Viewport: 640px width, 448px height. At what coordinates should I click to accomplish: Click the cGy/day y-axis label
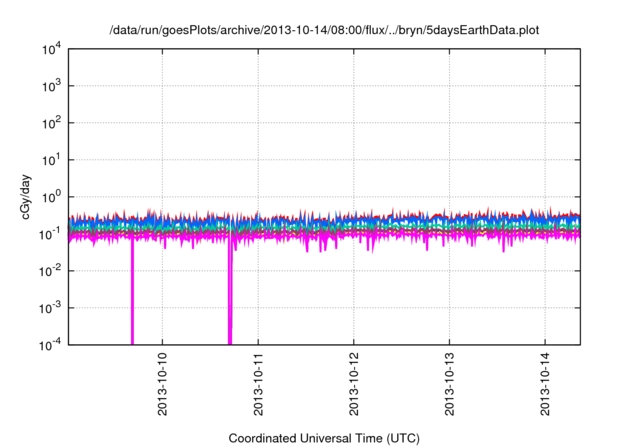click(26, 197)
